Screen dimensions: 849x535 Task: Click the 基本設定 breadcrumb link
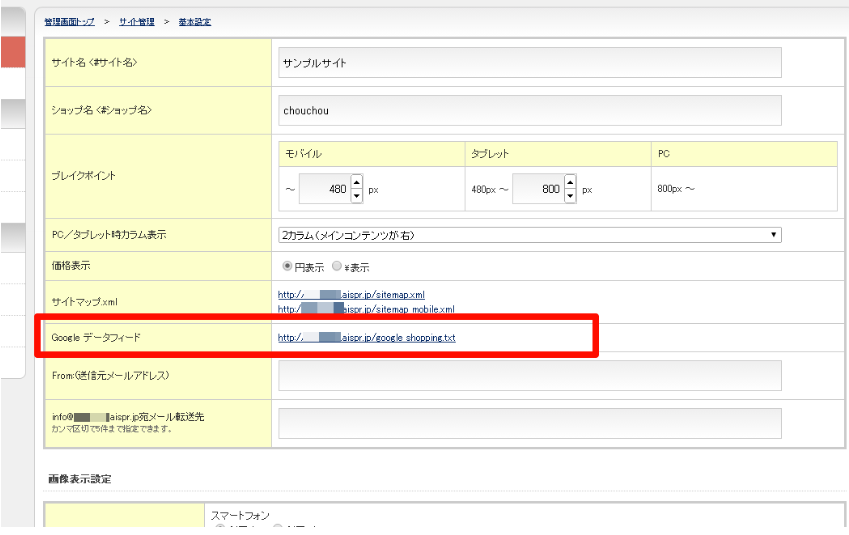[x=194, y=21]
